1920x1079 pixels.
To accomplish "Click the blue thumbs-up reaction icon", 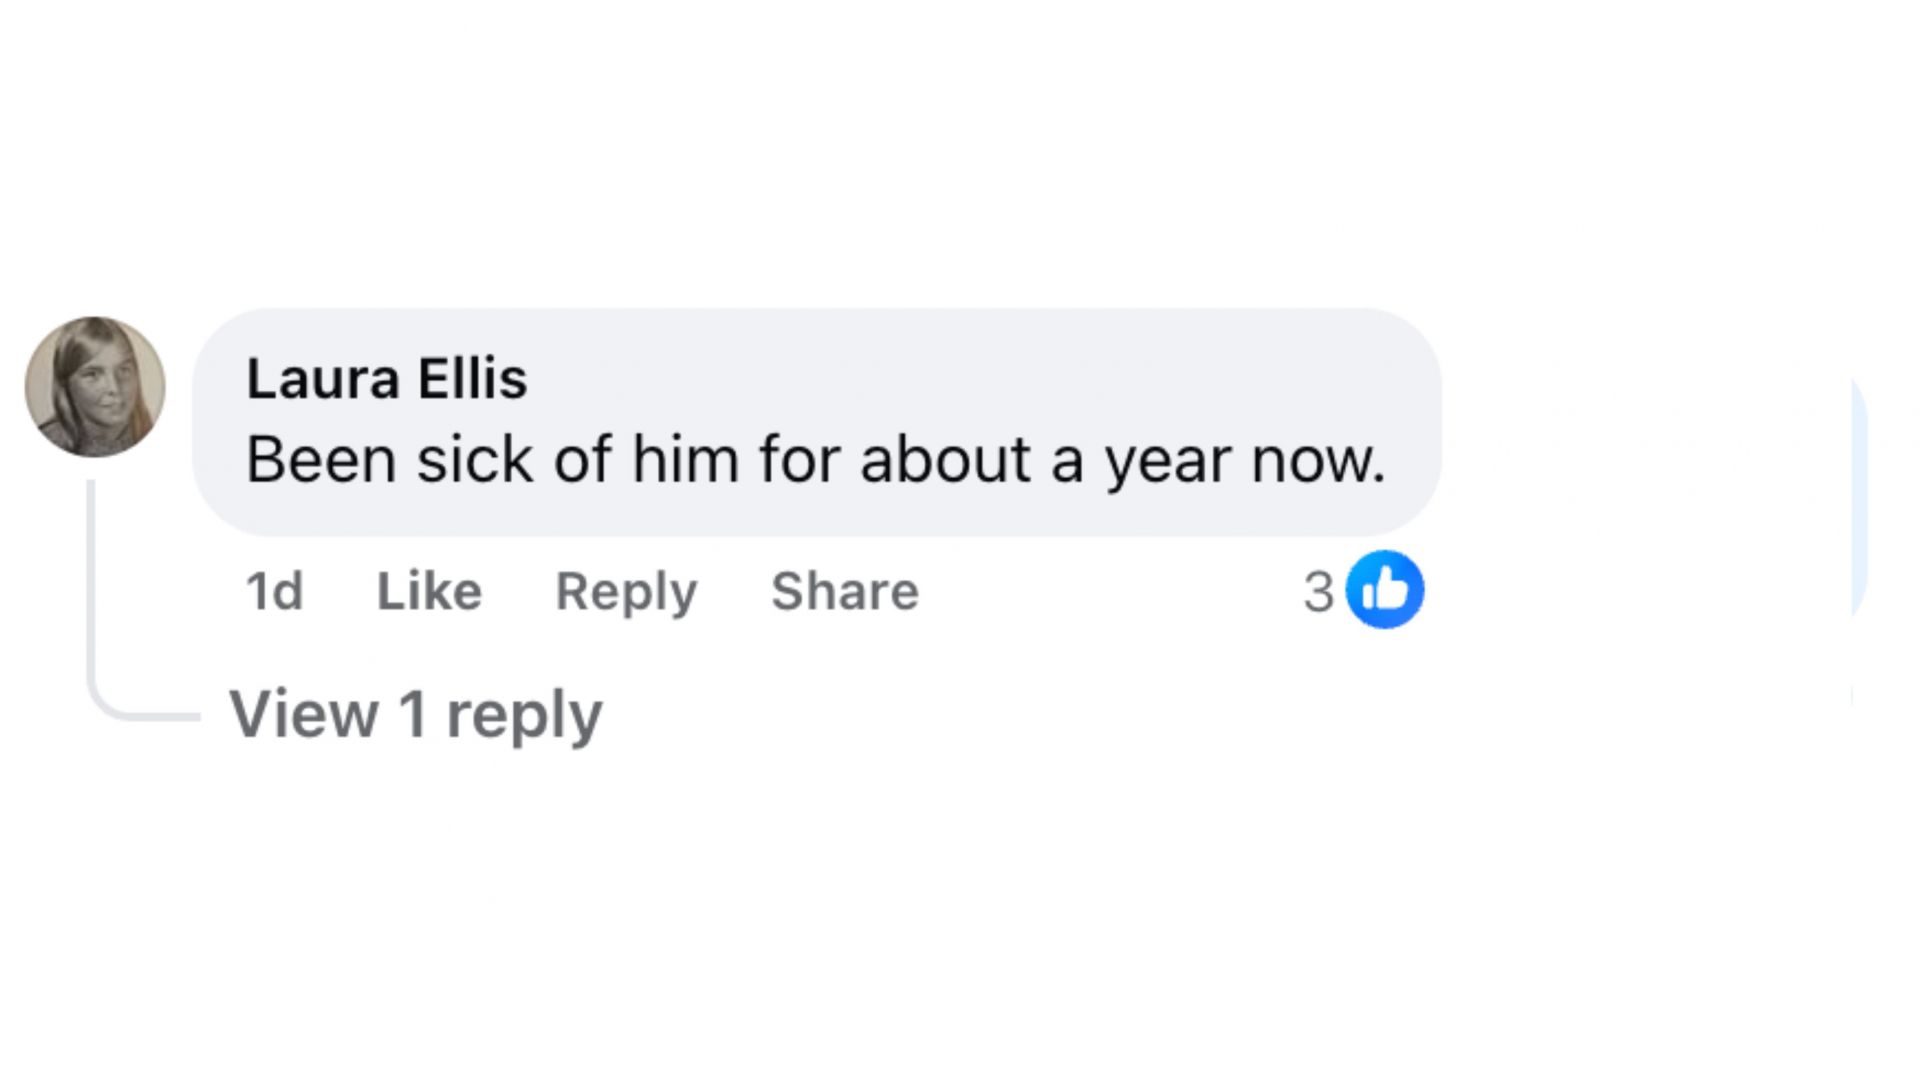I will point(1384,589).
